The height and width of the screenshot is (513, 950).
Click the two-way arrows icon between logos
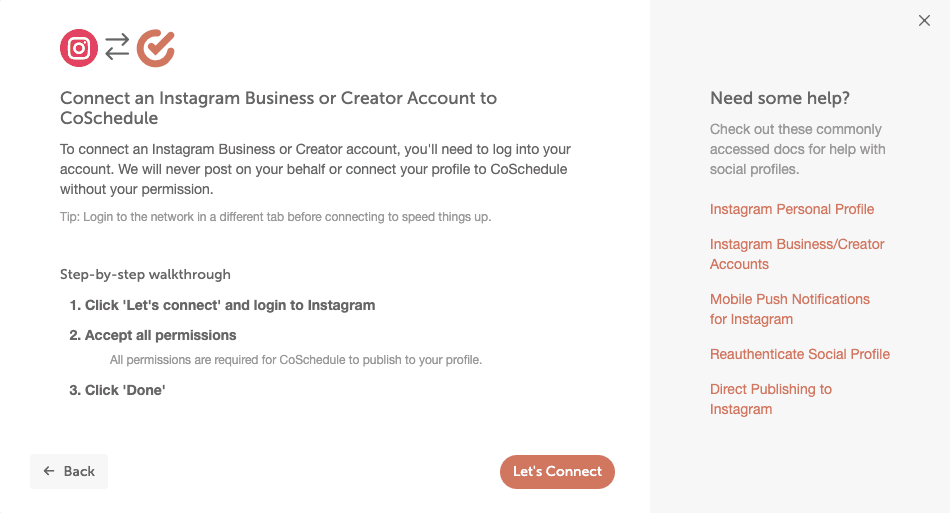pos(118,47)
